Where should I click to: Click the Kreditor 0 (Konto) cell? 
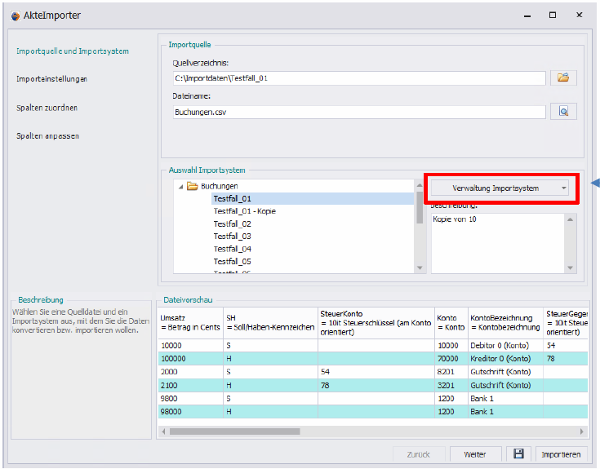505,359
